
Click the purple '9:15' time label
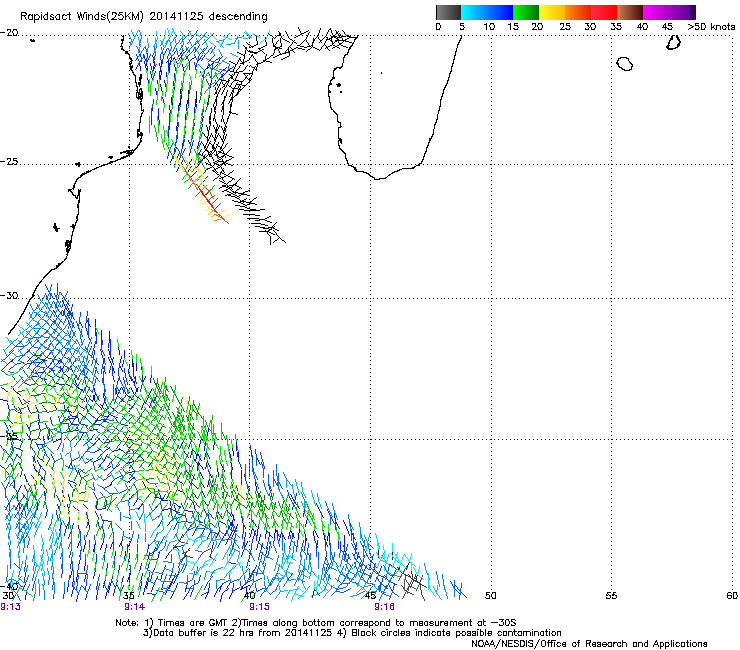(260, 607)
